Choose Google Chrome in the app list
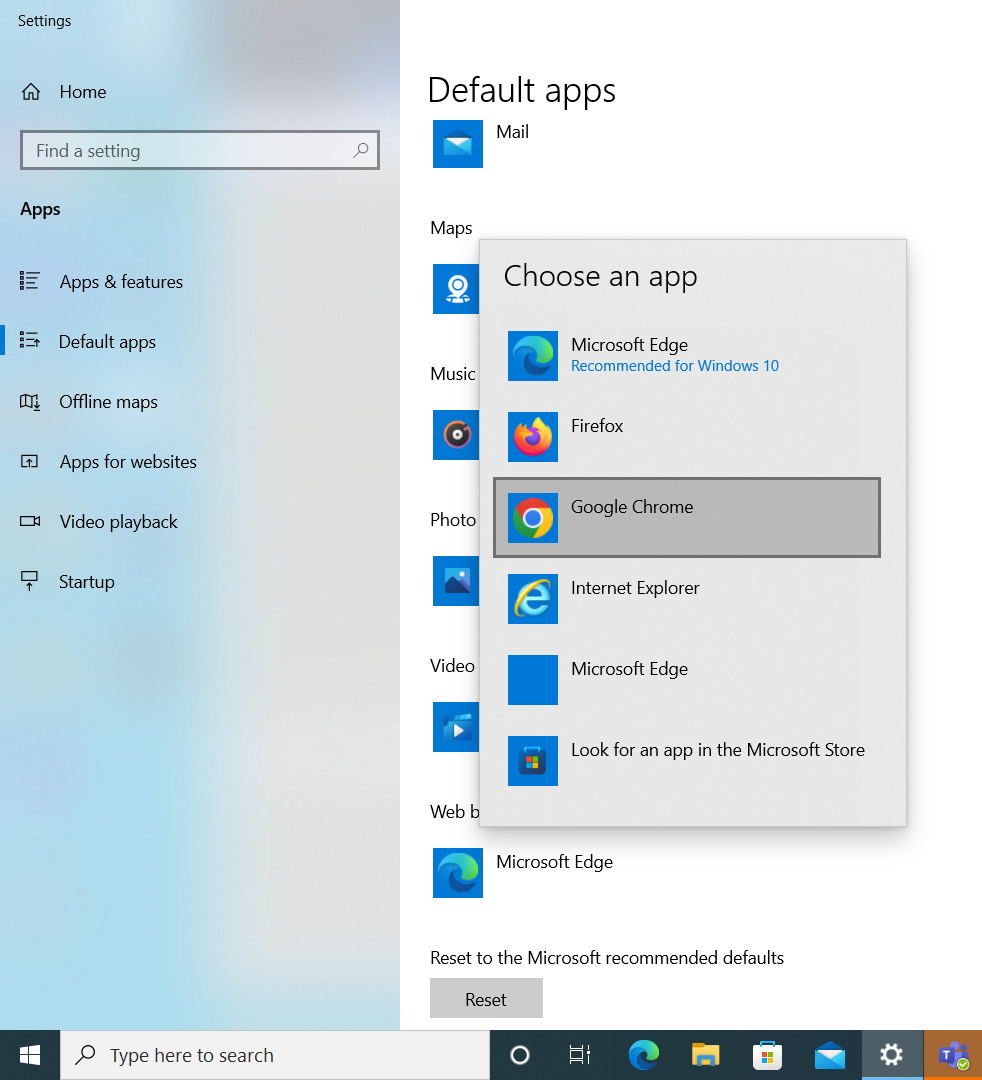The width and height of the screenshot is (982, 1080). pos(687,517)
